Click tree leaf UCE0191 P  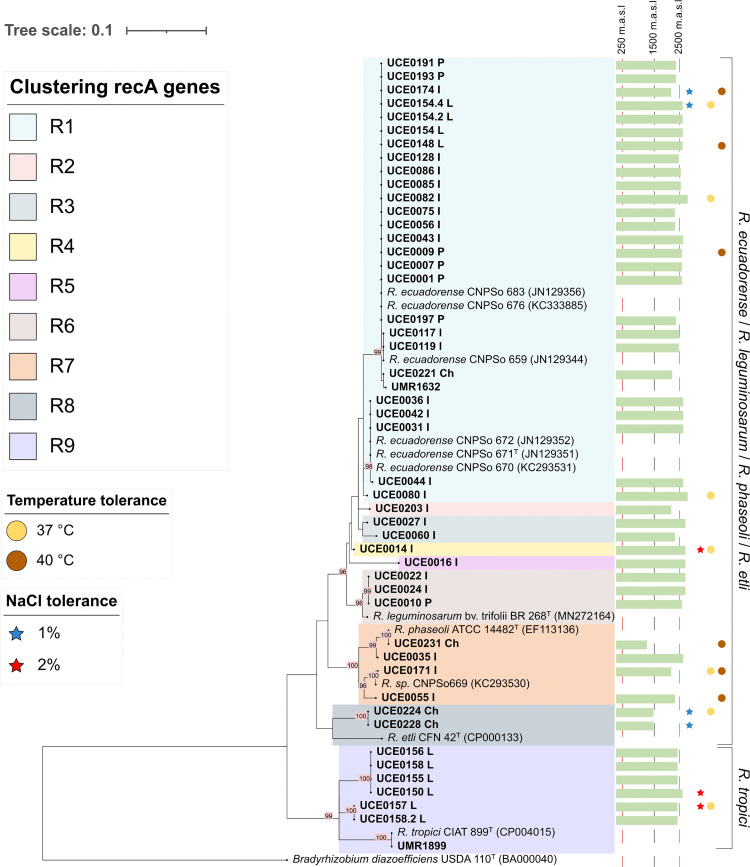click(415, 62)
